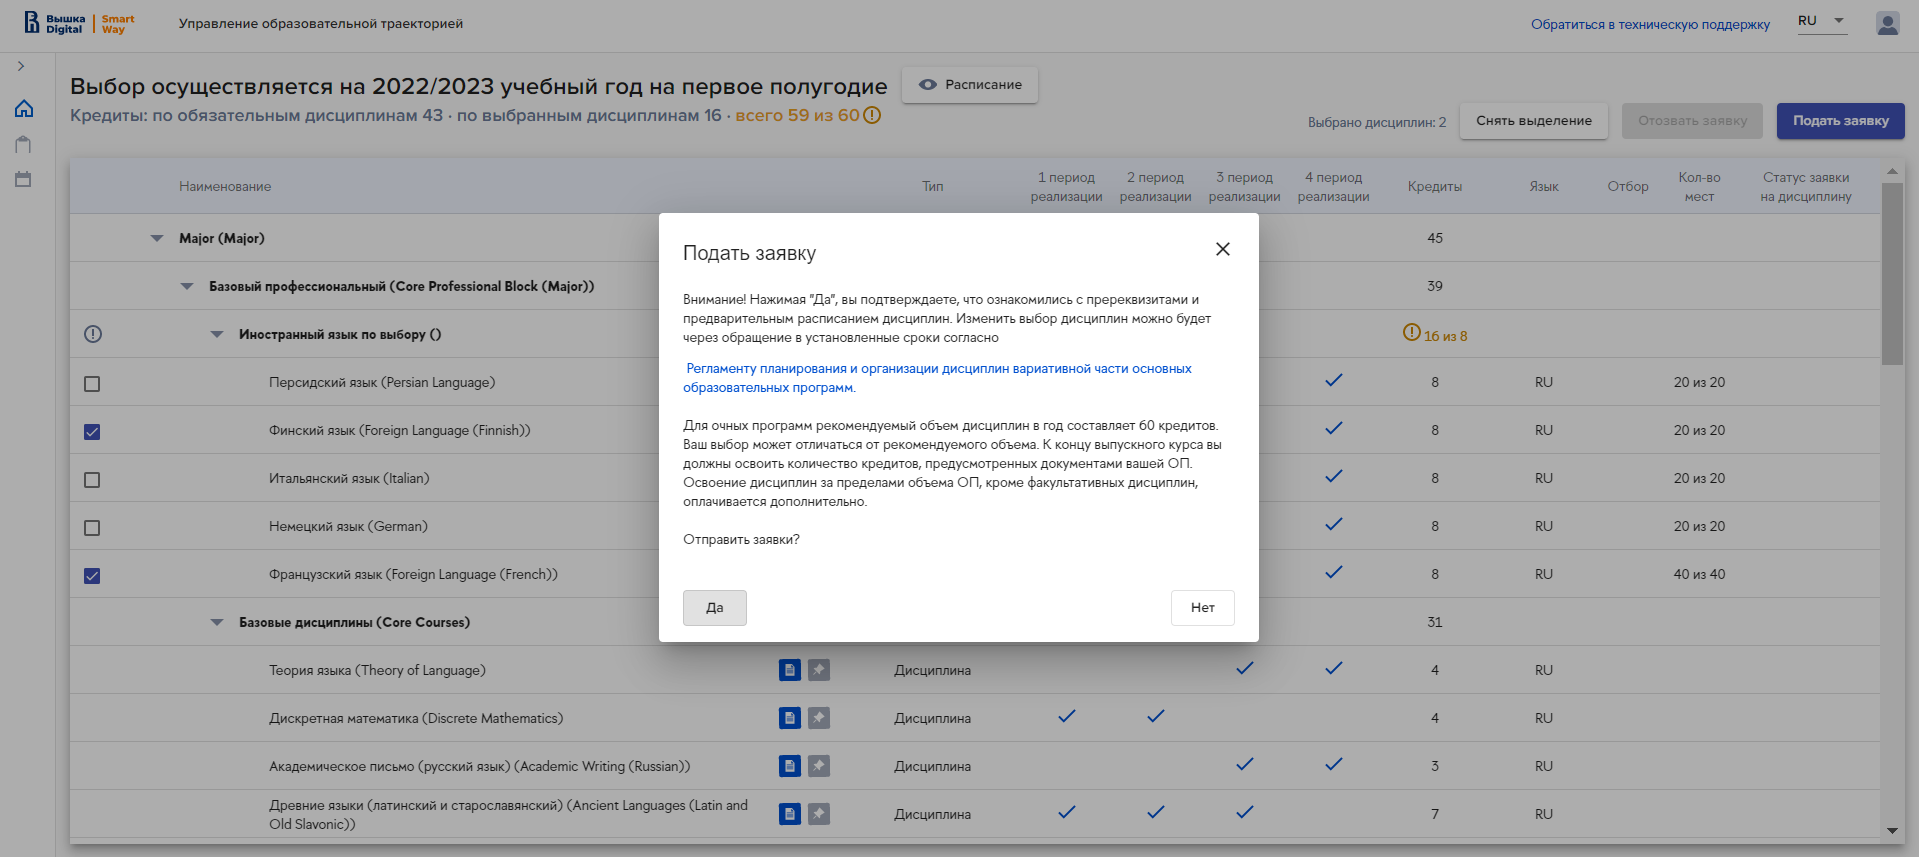Open document icon for Теория языка
This screenshot has width=1919, height=857.
(x=789, y=670)
